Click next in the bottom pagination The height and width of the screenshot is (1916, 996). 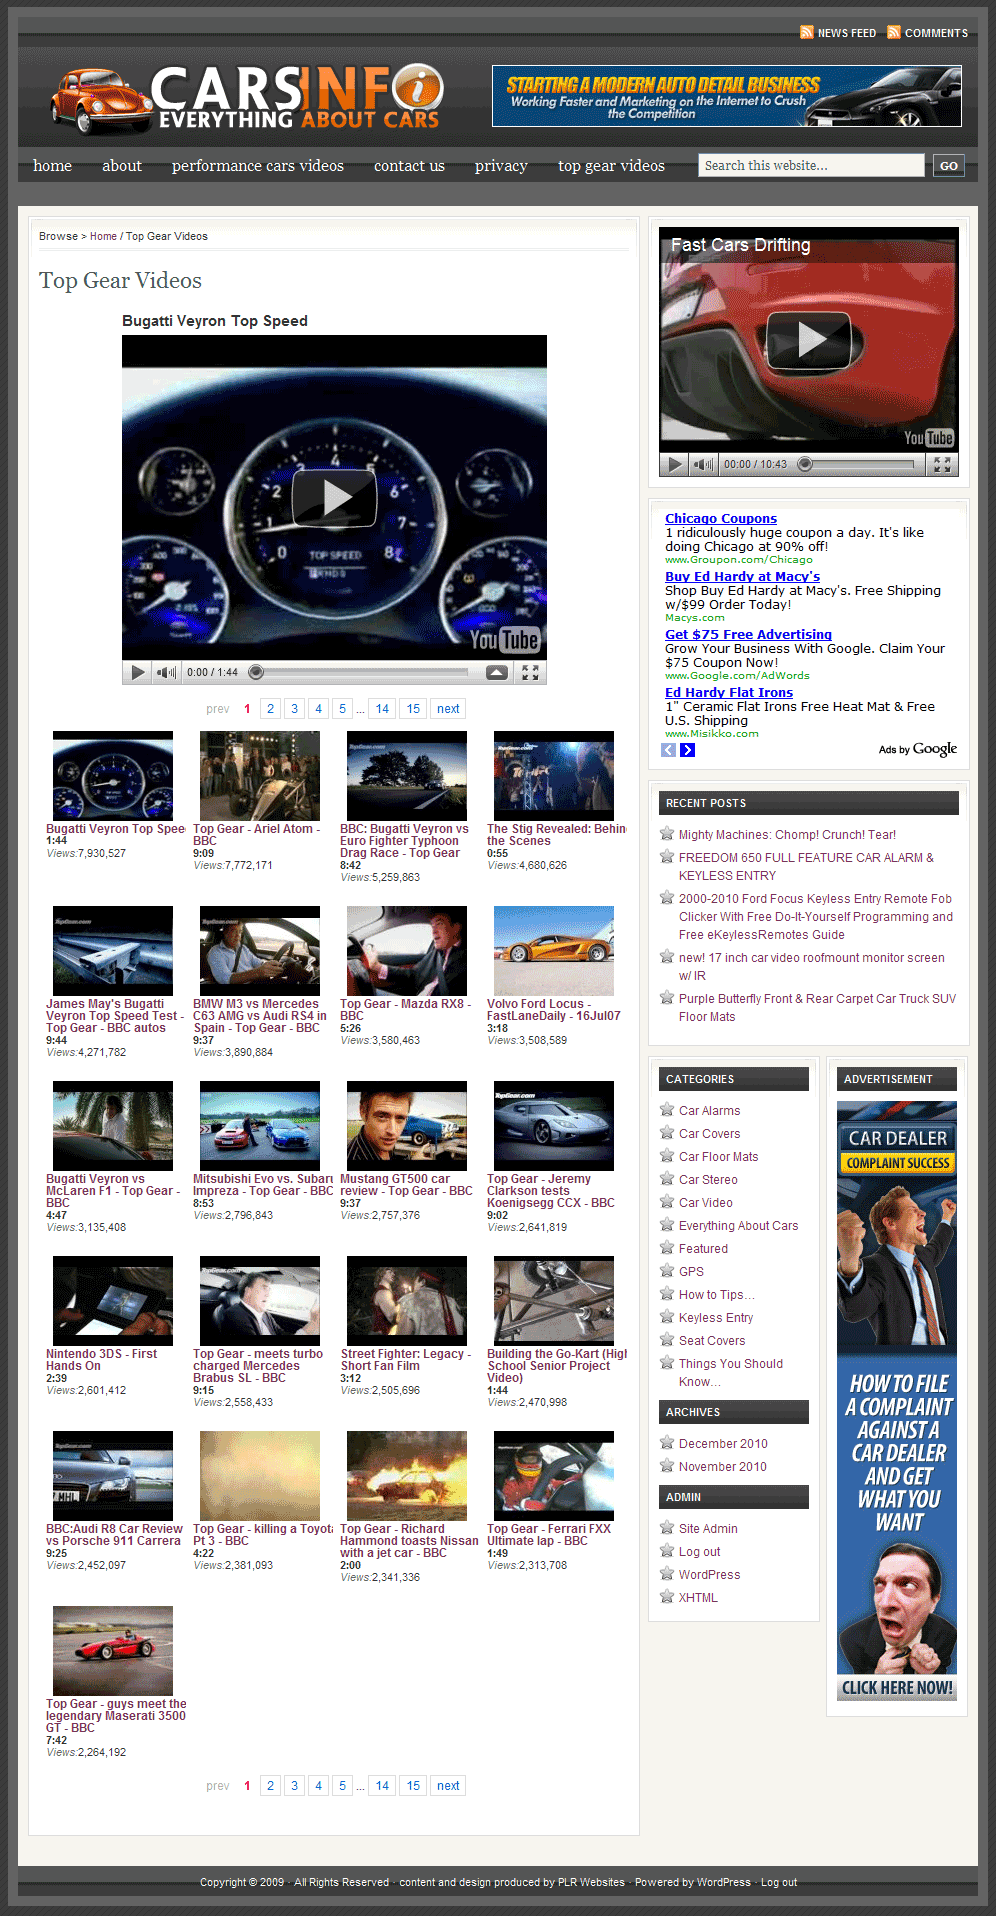click(448, 1786)
